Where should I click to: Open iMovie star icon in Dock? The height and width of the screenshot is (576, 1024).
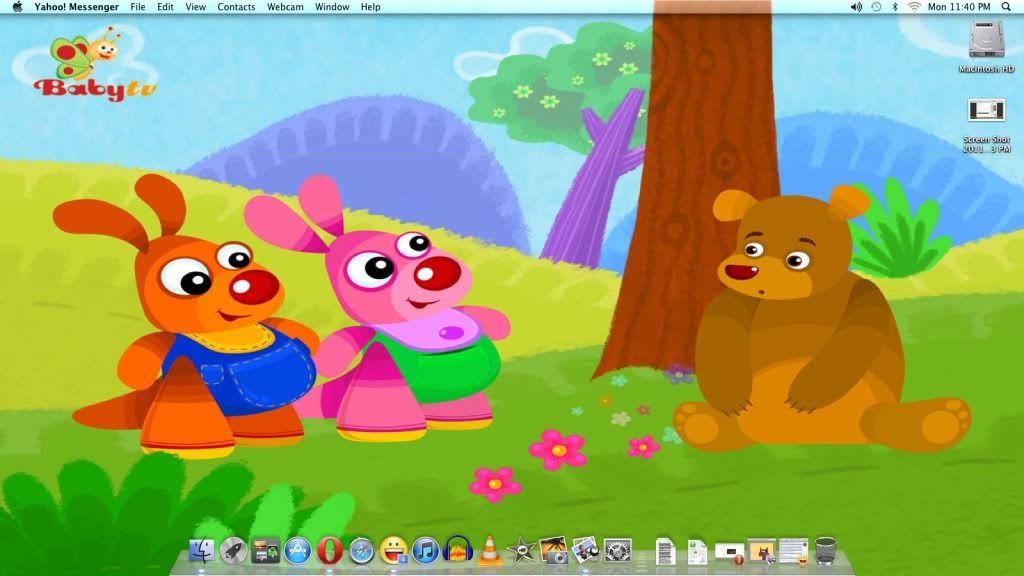click(x=521, y=551)
